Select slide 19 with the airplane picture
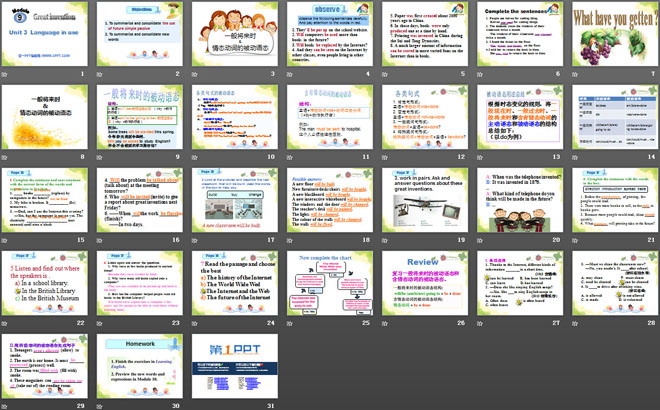 [425, 200]
